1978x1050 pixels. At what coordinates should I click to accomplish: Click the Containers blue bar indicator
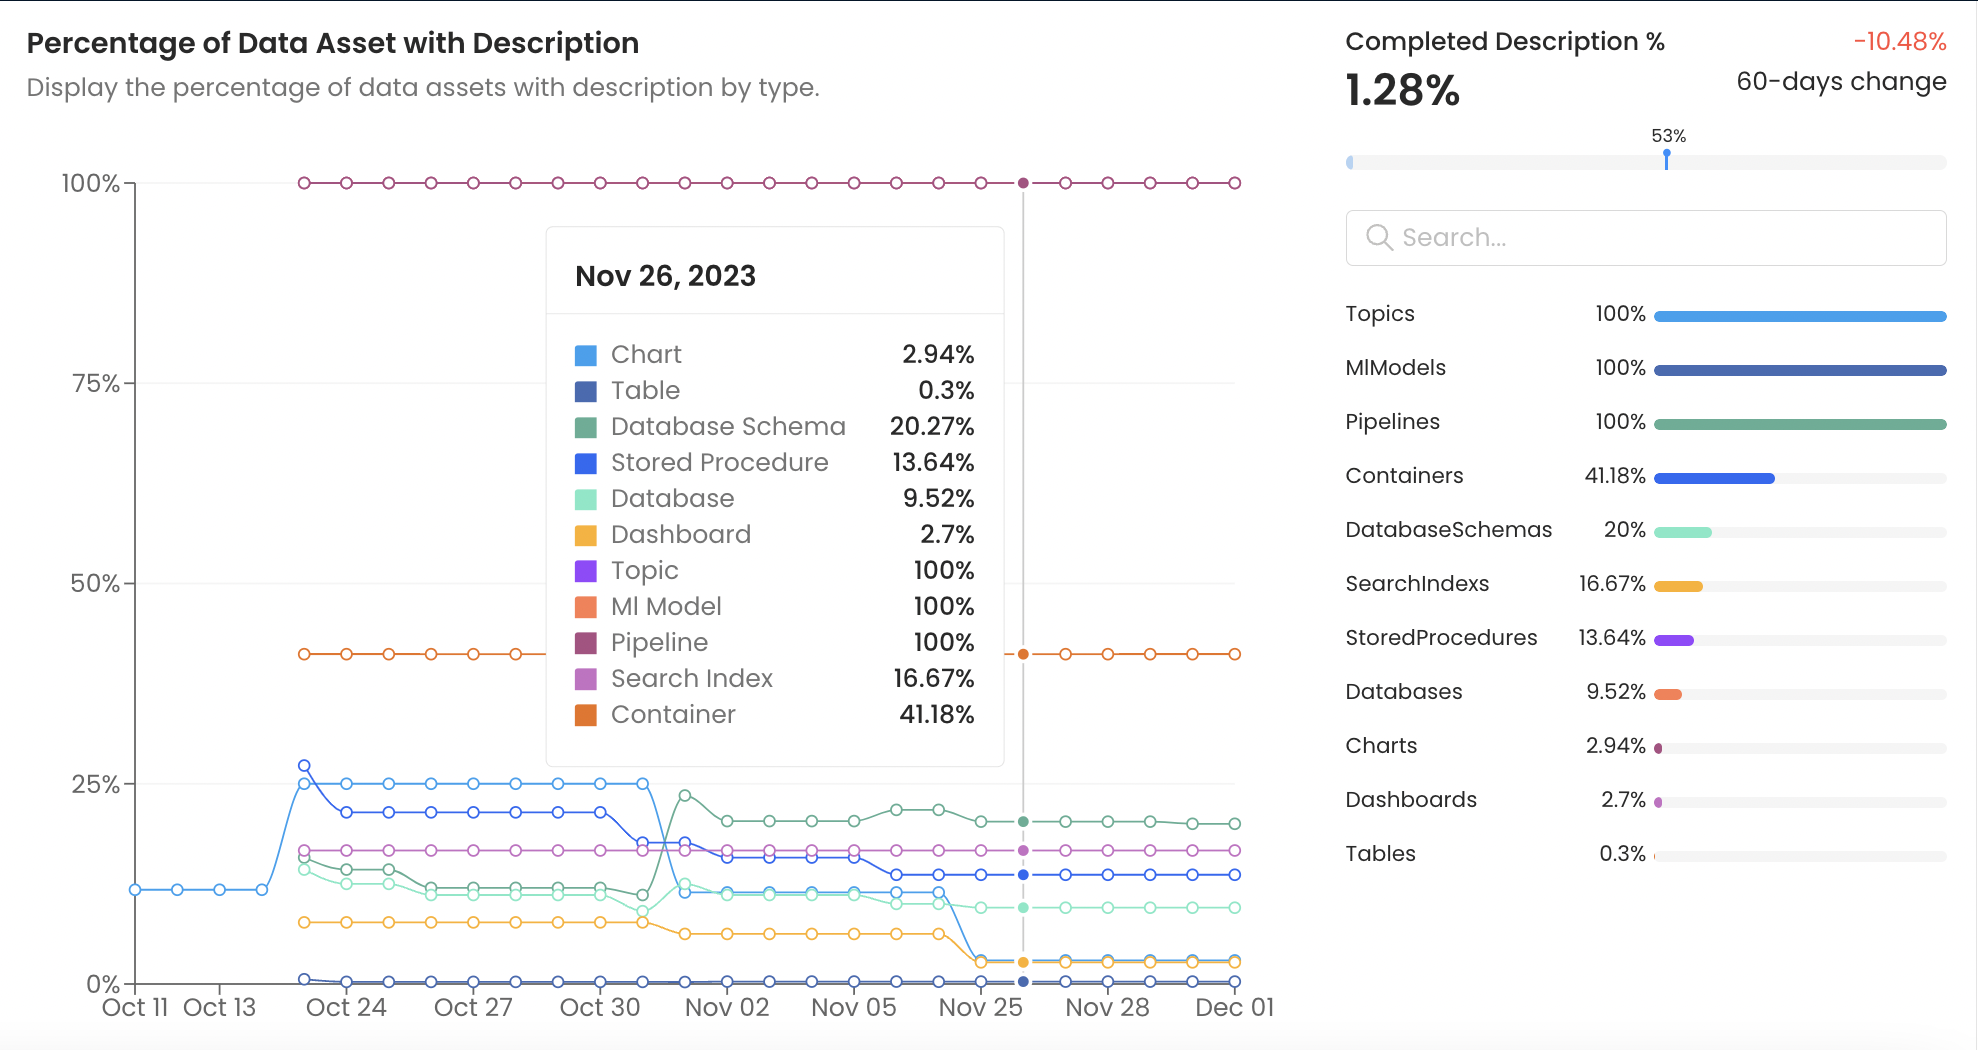point(1713,477)
